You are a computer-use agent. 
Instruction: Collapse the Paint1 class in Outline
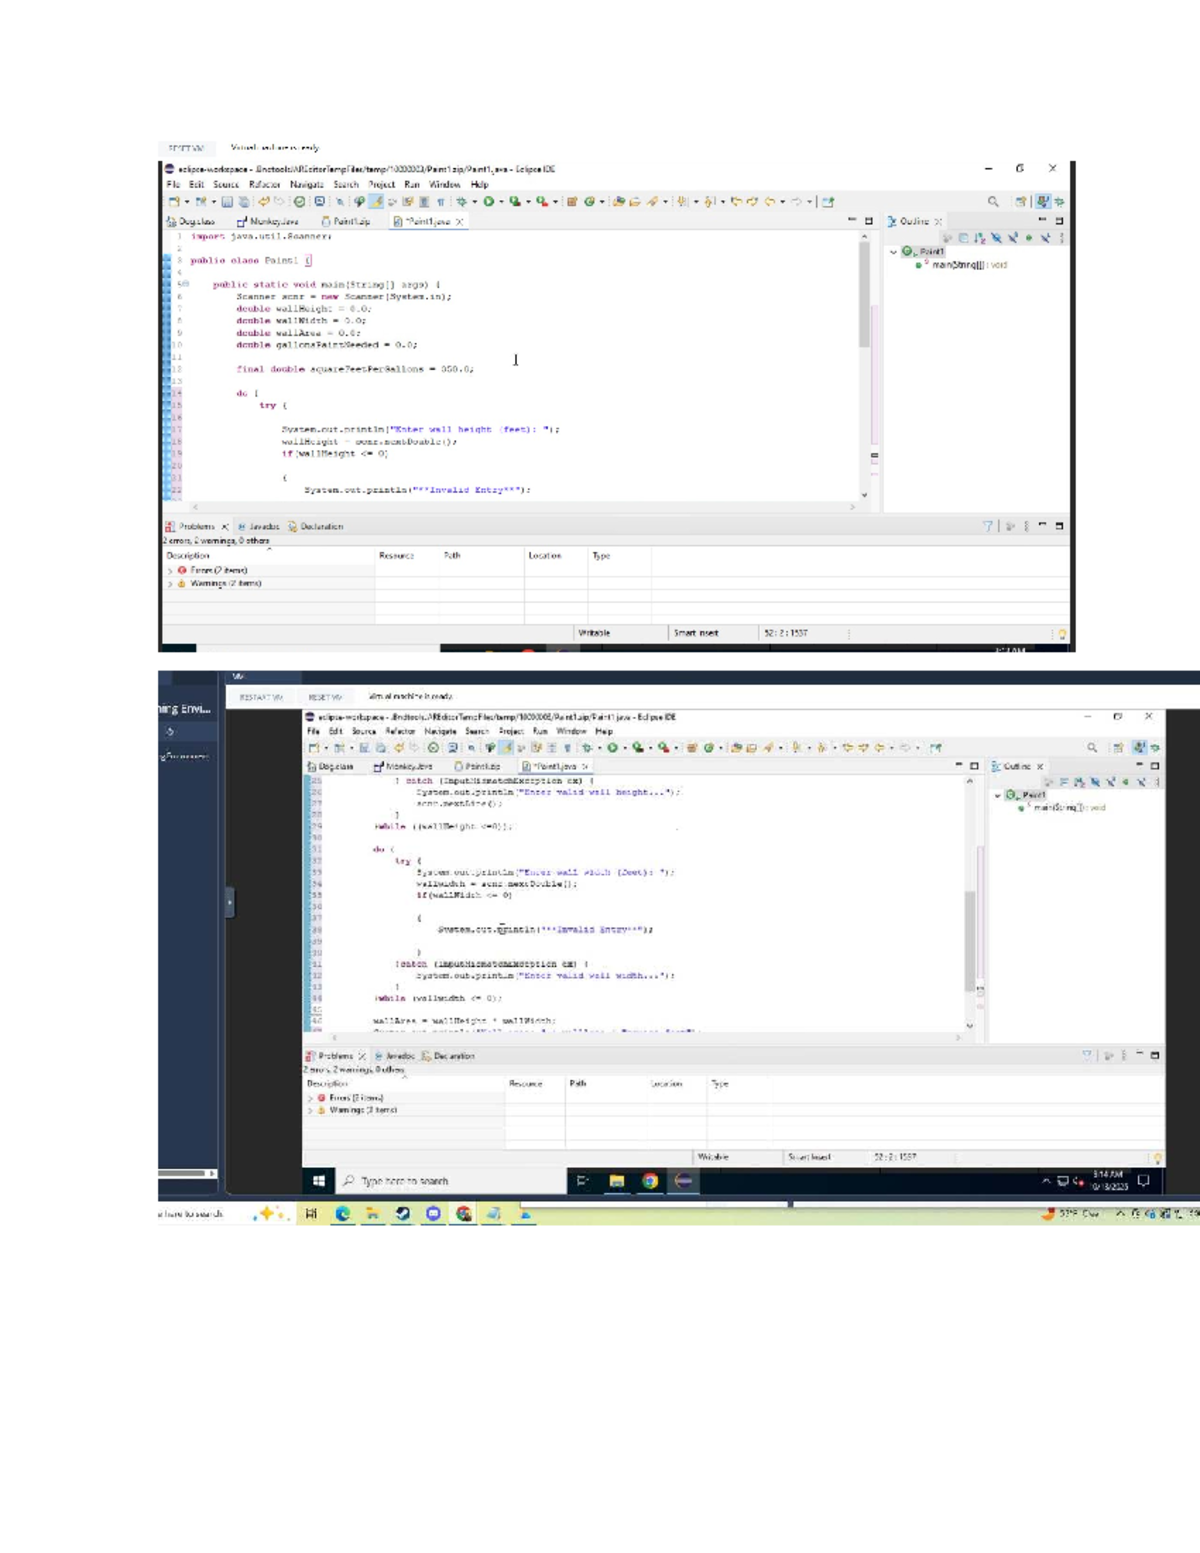point(895,254)
